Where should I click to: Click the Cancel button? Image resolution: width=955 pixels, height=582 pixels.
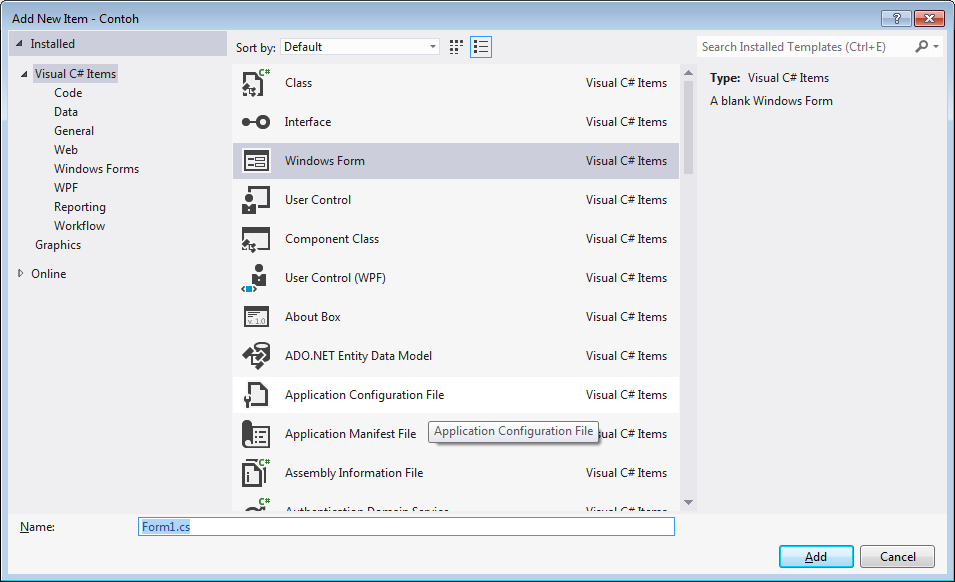898,556
